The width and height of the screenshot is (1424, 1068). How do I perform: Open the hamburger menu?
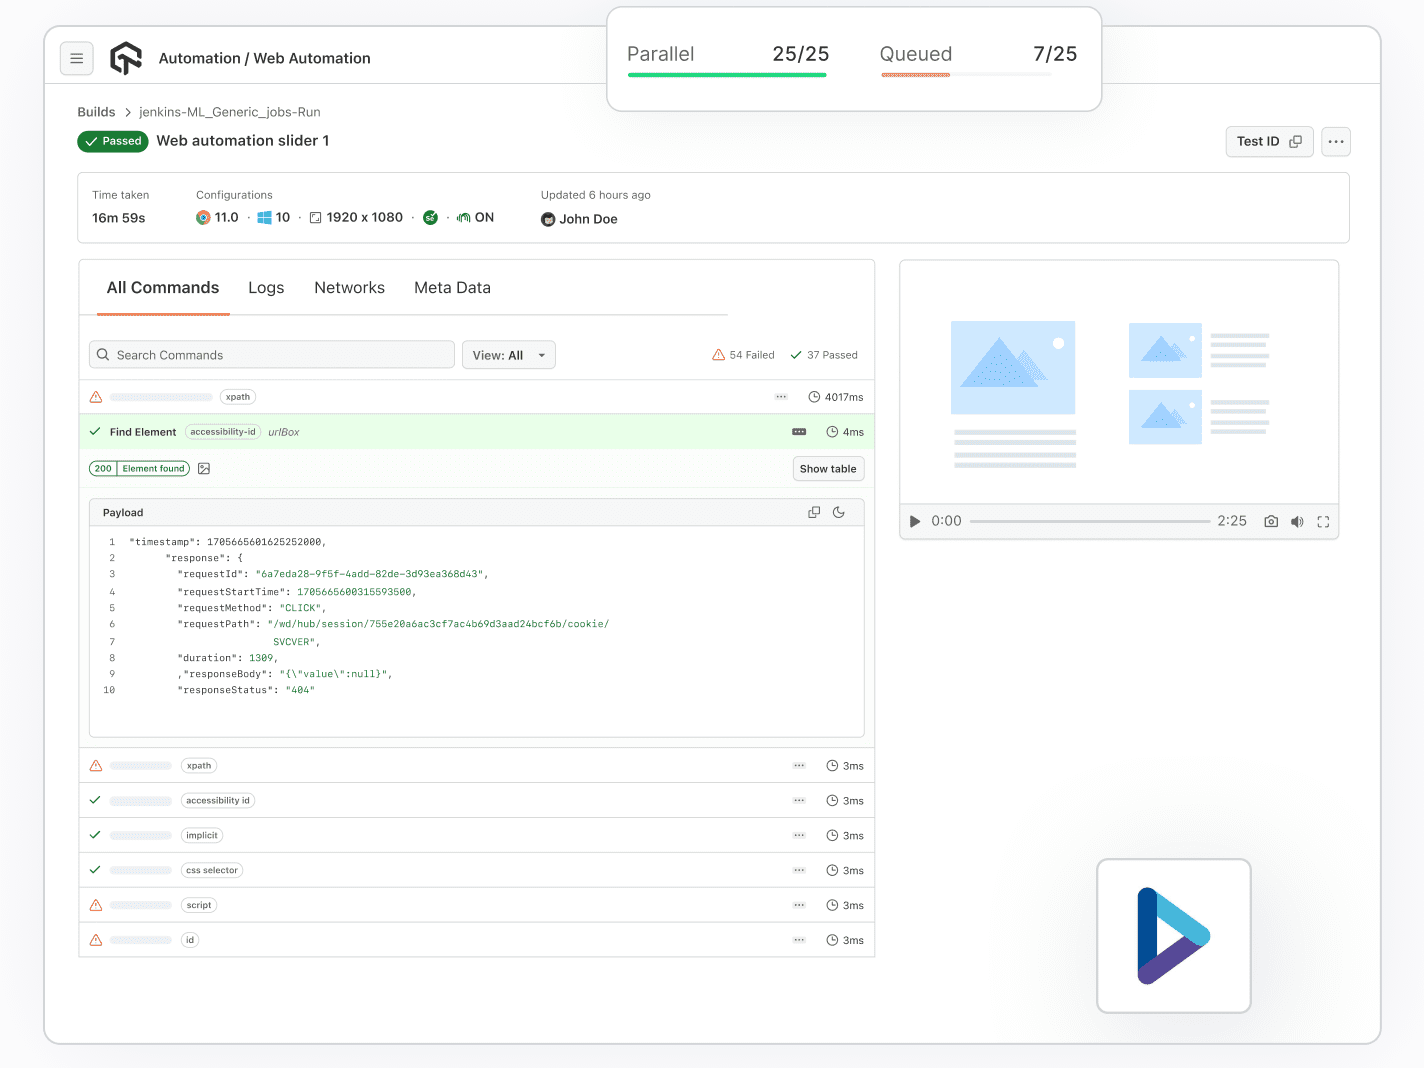pos(77,59)
